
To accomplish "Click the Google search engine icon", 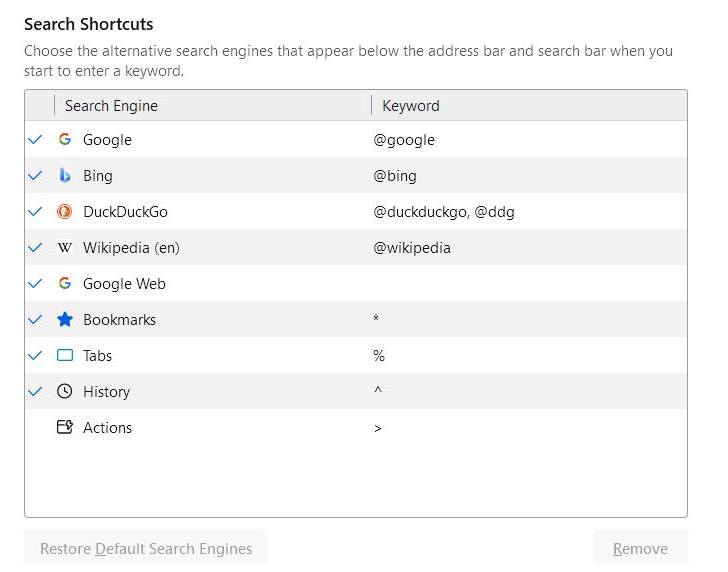I will click(65, 139).
